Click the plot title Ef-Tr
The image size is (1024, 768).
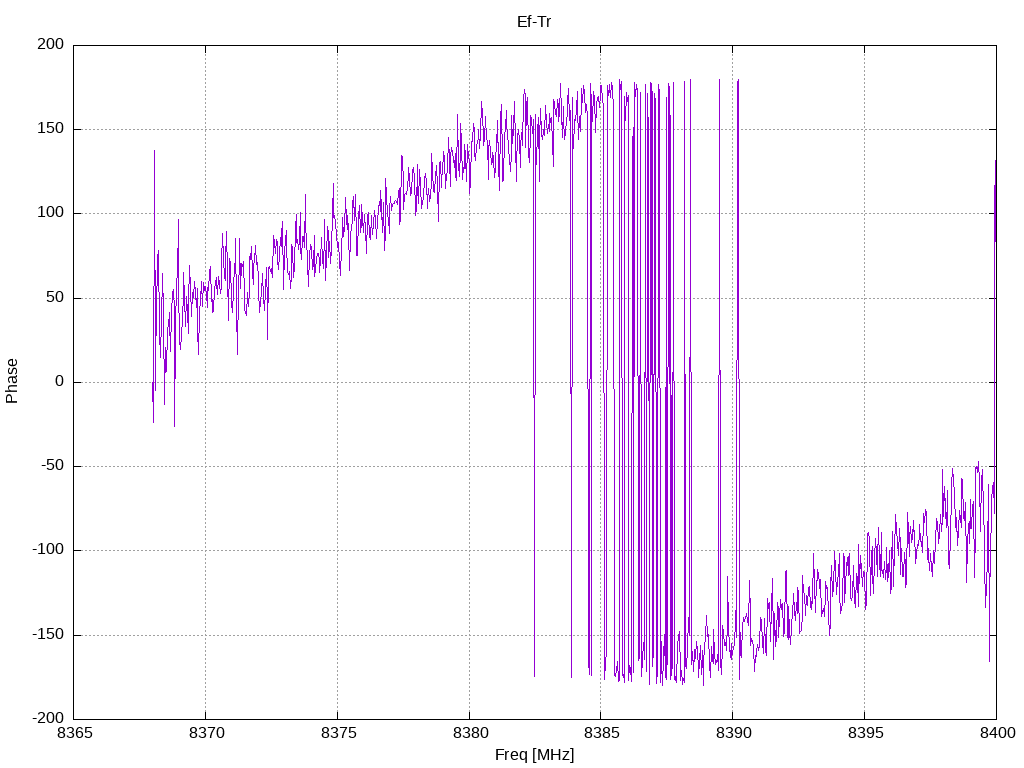pyautogui.click(x=534, y=22)
